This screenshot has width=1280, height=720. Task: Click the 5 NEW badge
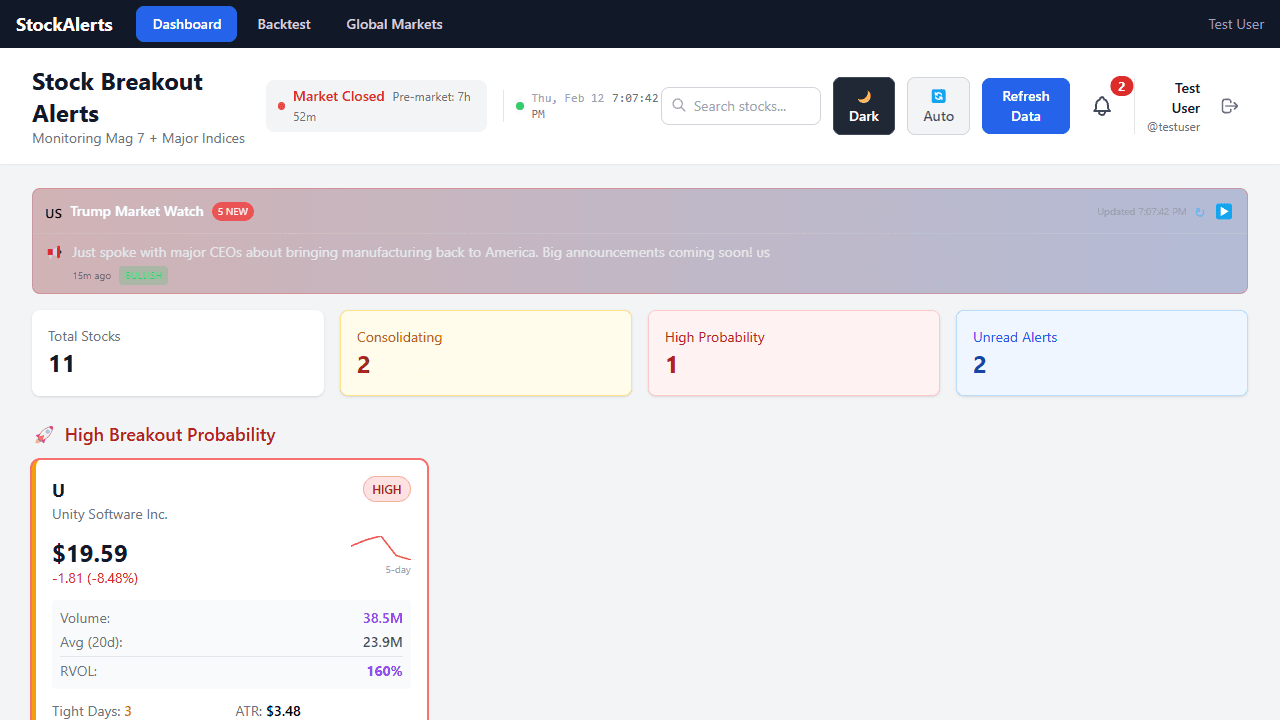click(232, 212)
